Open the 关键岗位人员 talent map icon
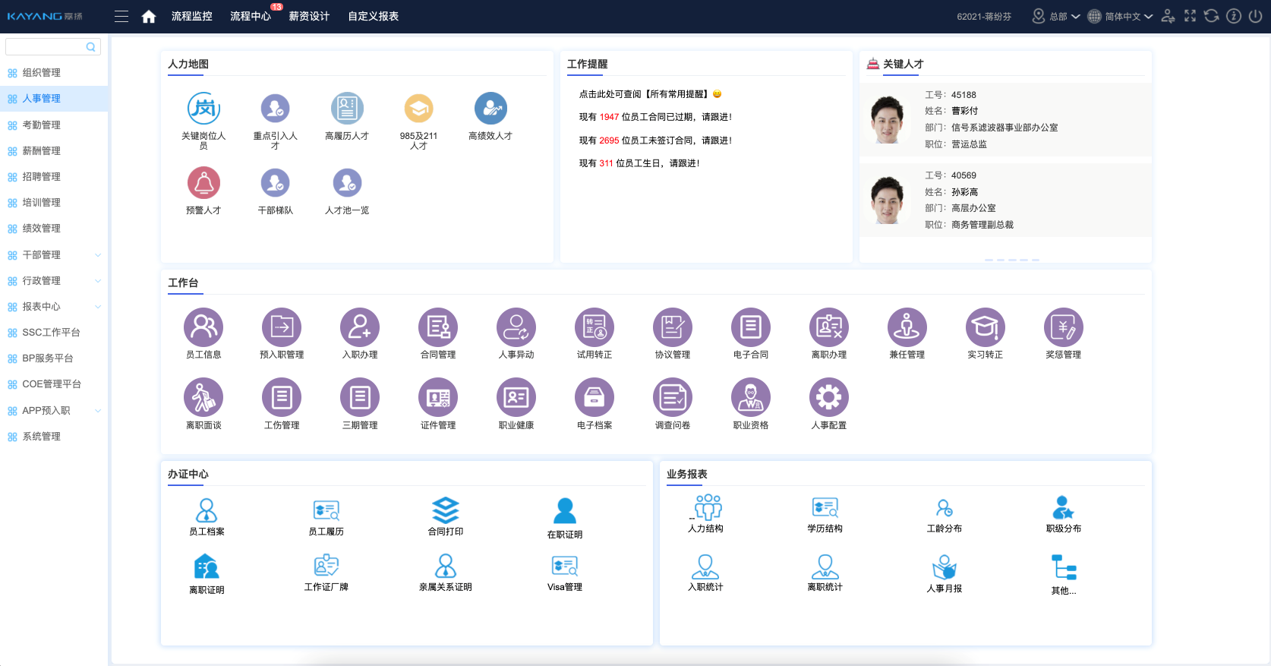 pos(203,108)
